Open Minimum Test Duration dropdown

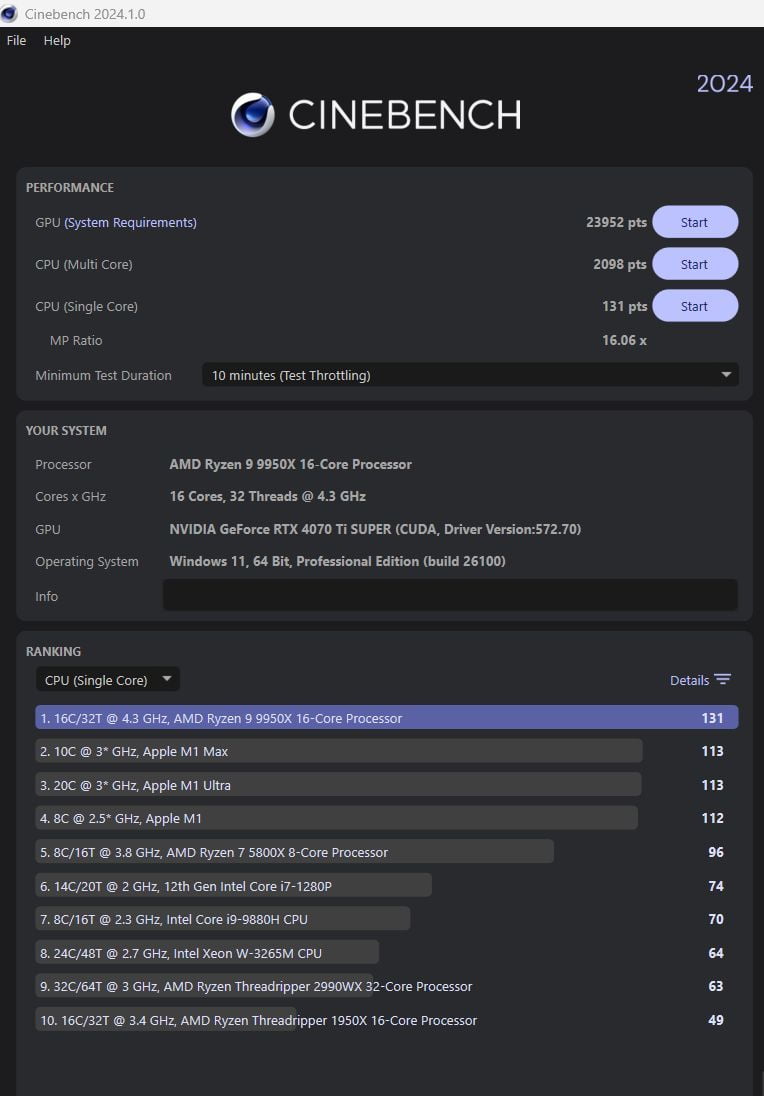tap(470, 375)
